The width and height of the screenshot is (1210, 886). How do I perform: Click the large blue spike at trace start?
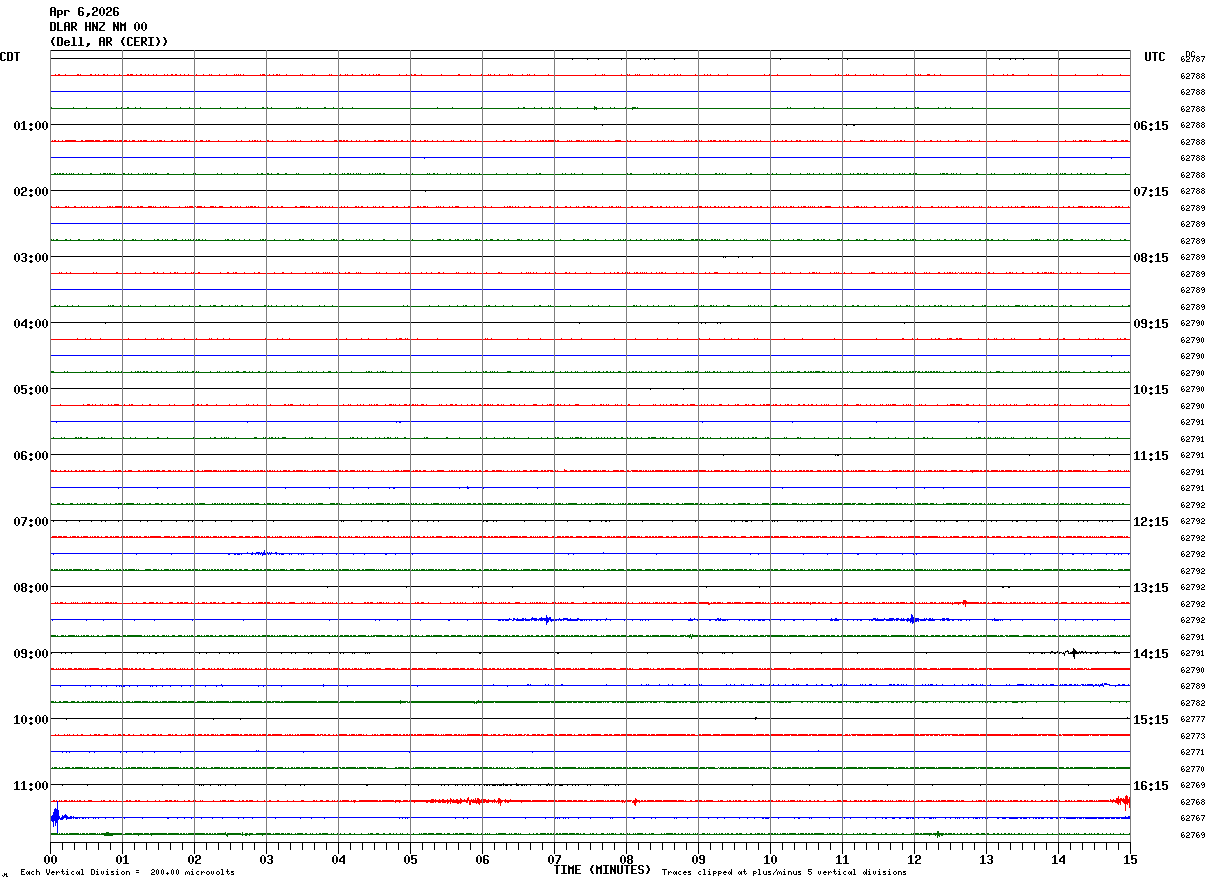click(55, 817)
